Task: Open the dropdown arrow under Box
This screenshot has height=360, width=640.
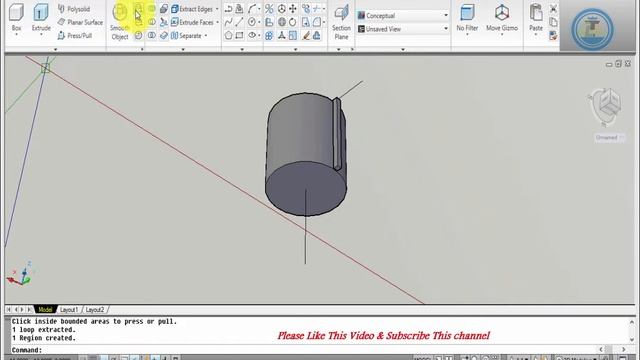Action: (16, 35)
